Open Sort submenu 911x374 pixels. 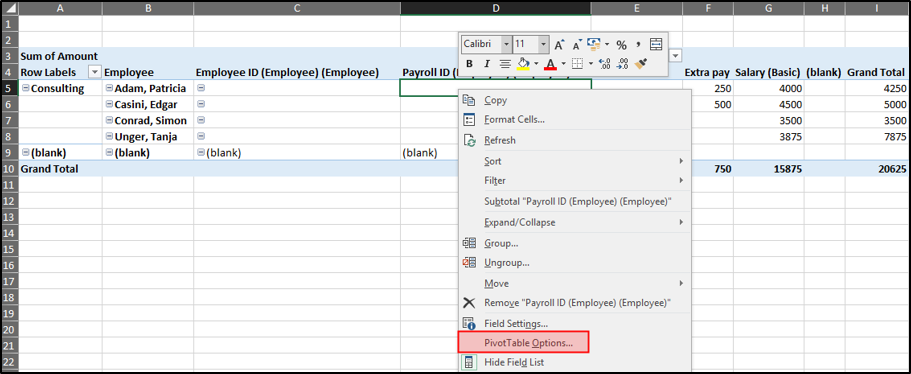coord(575,161)
